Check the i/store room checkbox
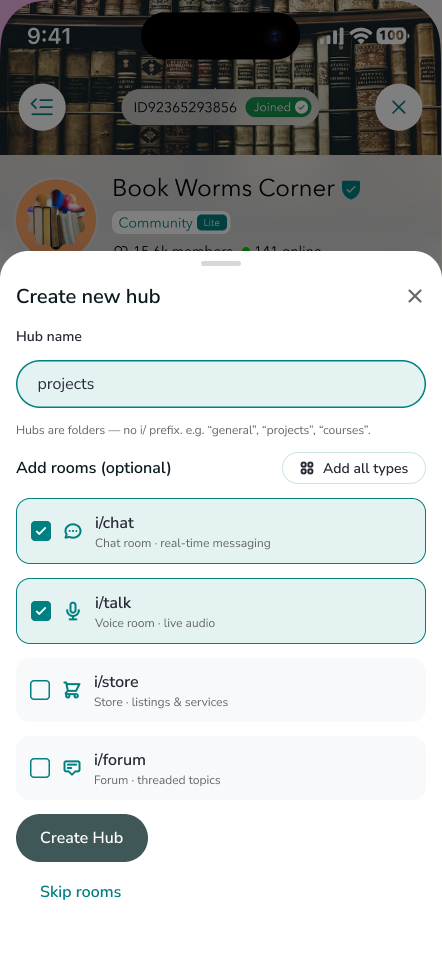The height and width of the screenshot is (956, 442). [x=40, y=690]
